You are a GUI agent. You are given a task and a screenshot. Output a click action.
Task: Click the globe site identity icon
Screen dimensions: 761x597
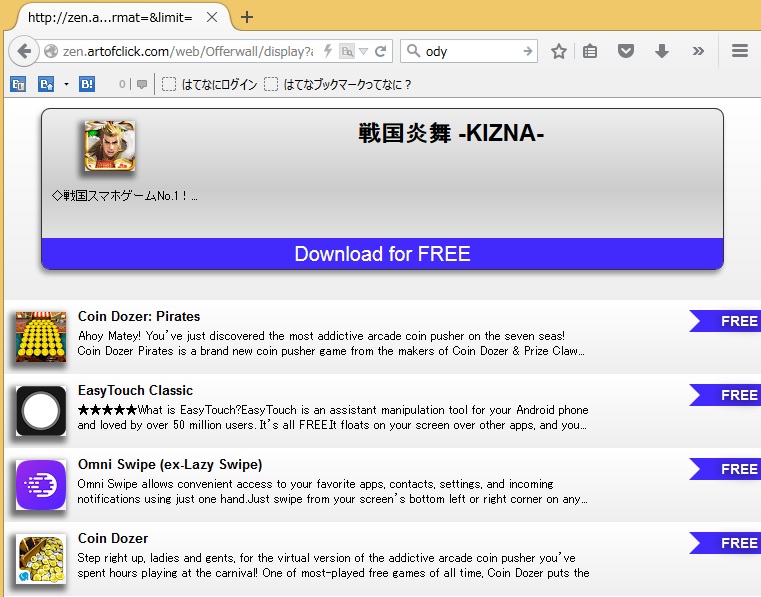click(x=51, y=51)
